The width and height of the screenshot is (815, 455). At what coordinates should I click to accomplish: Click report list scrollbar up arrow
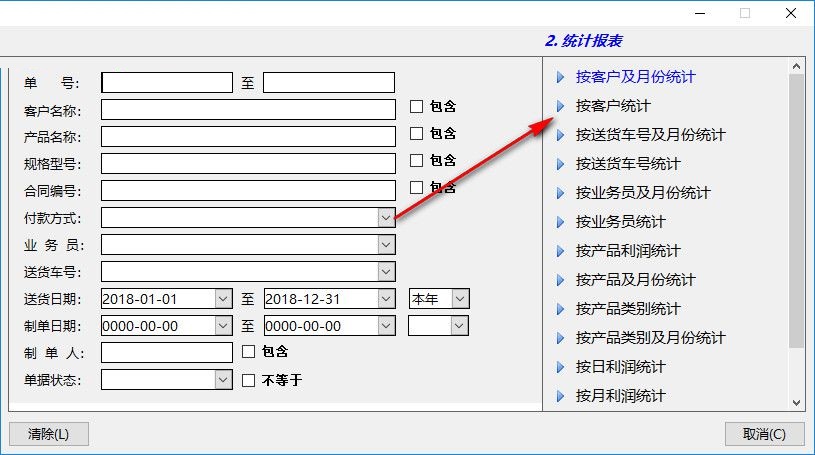pos(796,66)
